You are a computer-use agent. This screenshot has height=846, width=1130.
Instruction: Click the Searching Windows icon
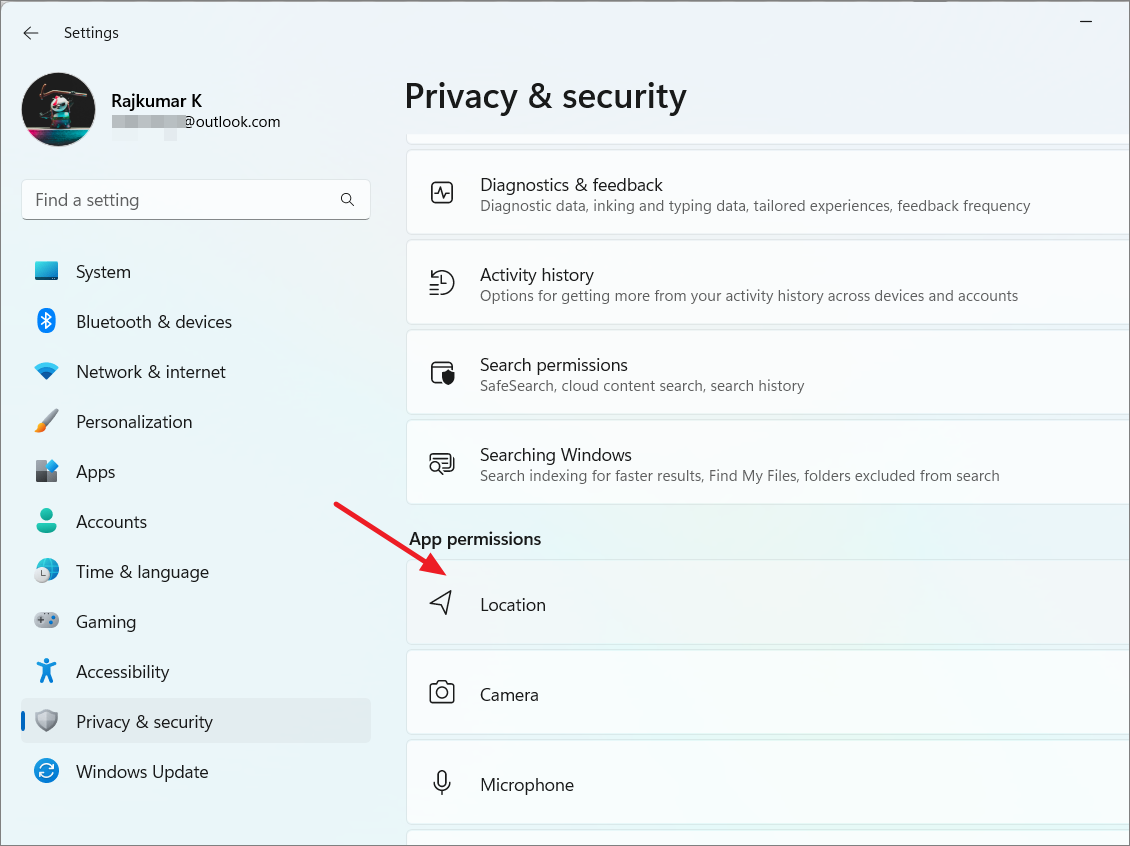coord(442,463)
